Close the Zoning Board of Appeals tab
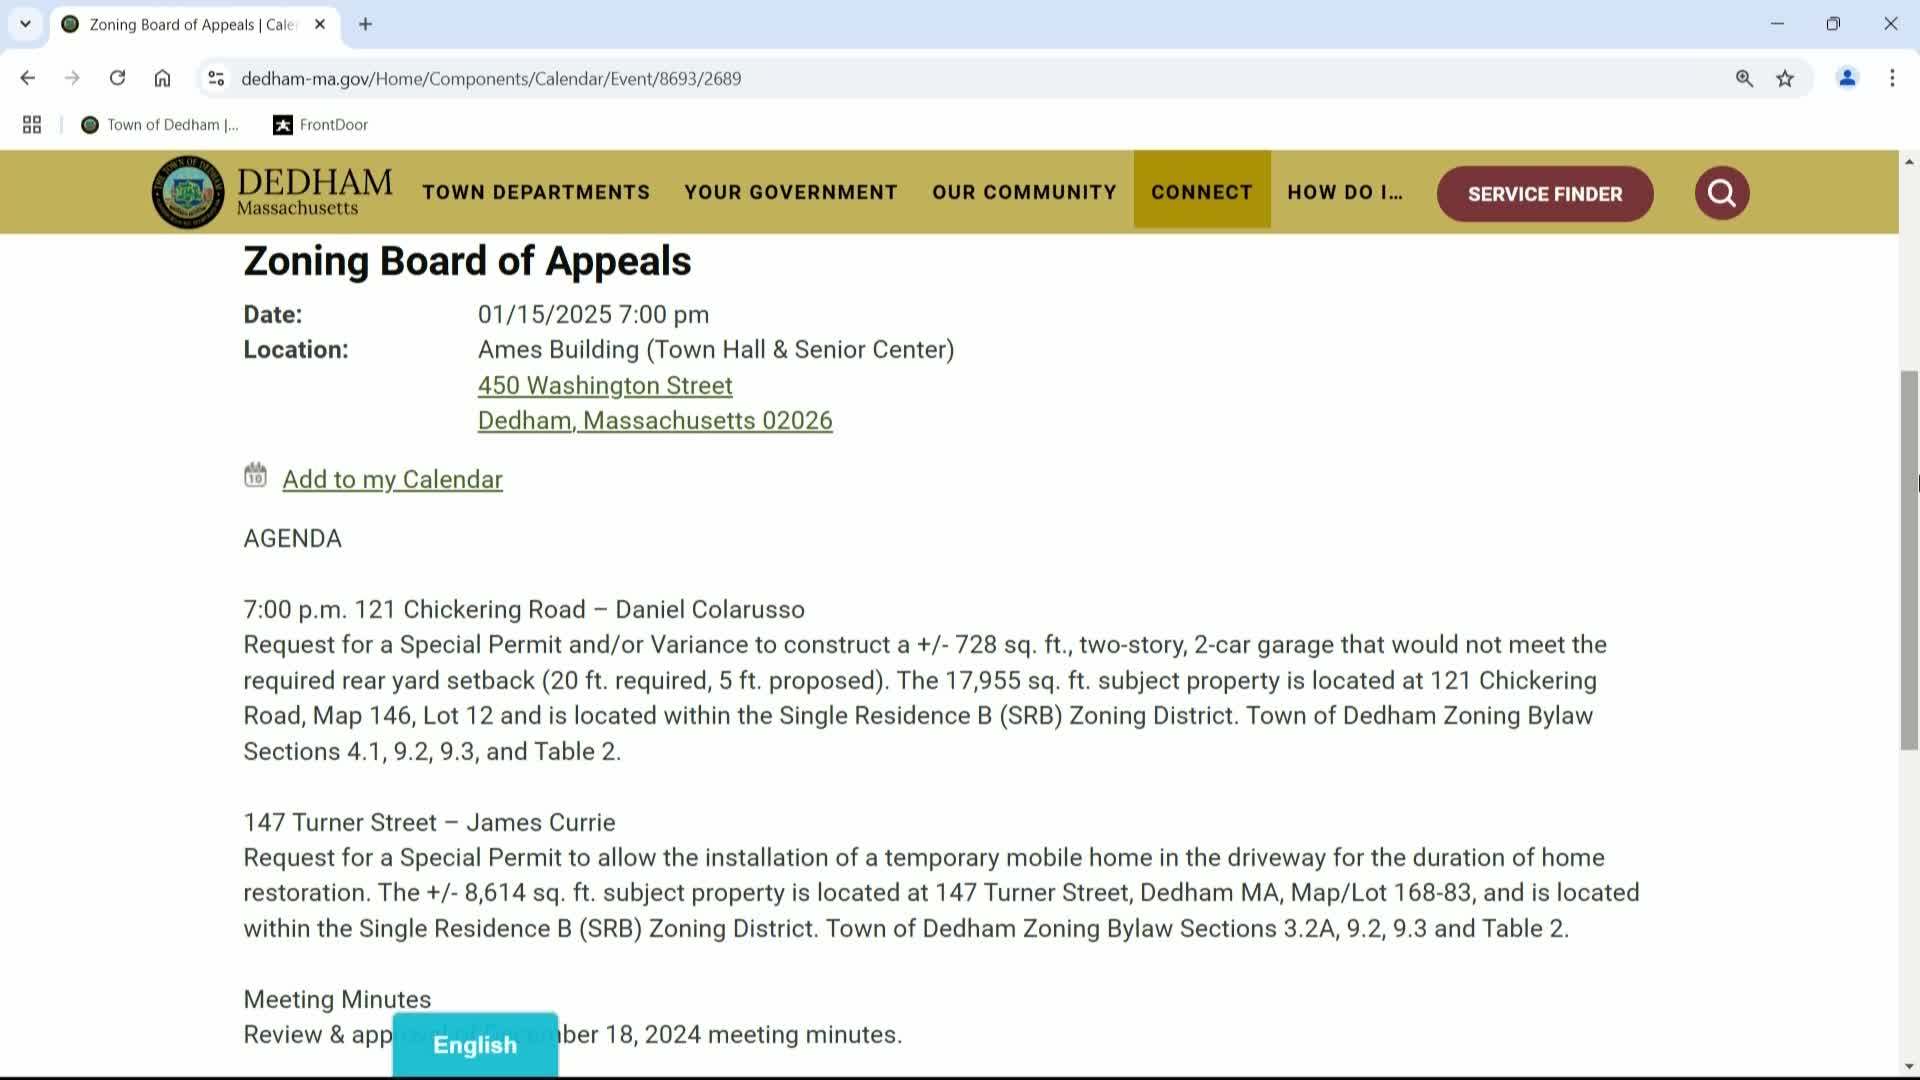1920x1080 pixels. point(320,24)
